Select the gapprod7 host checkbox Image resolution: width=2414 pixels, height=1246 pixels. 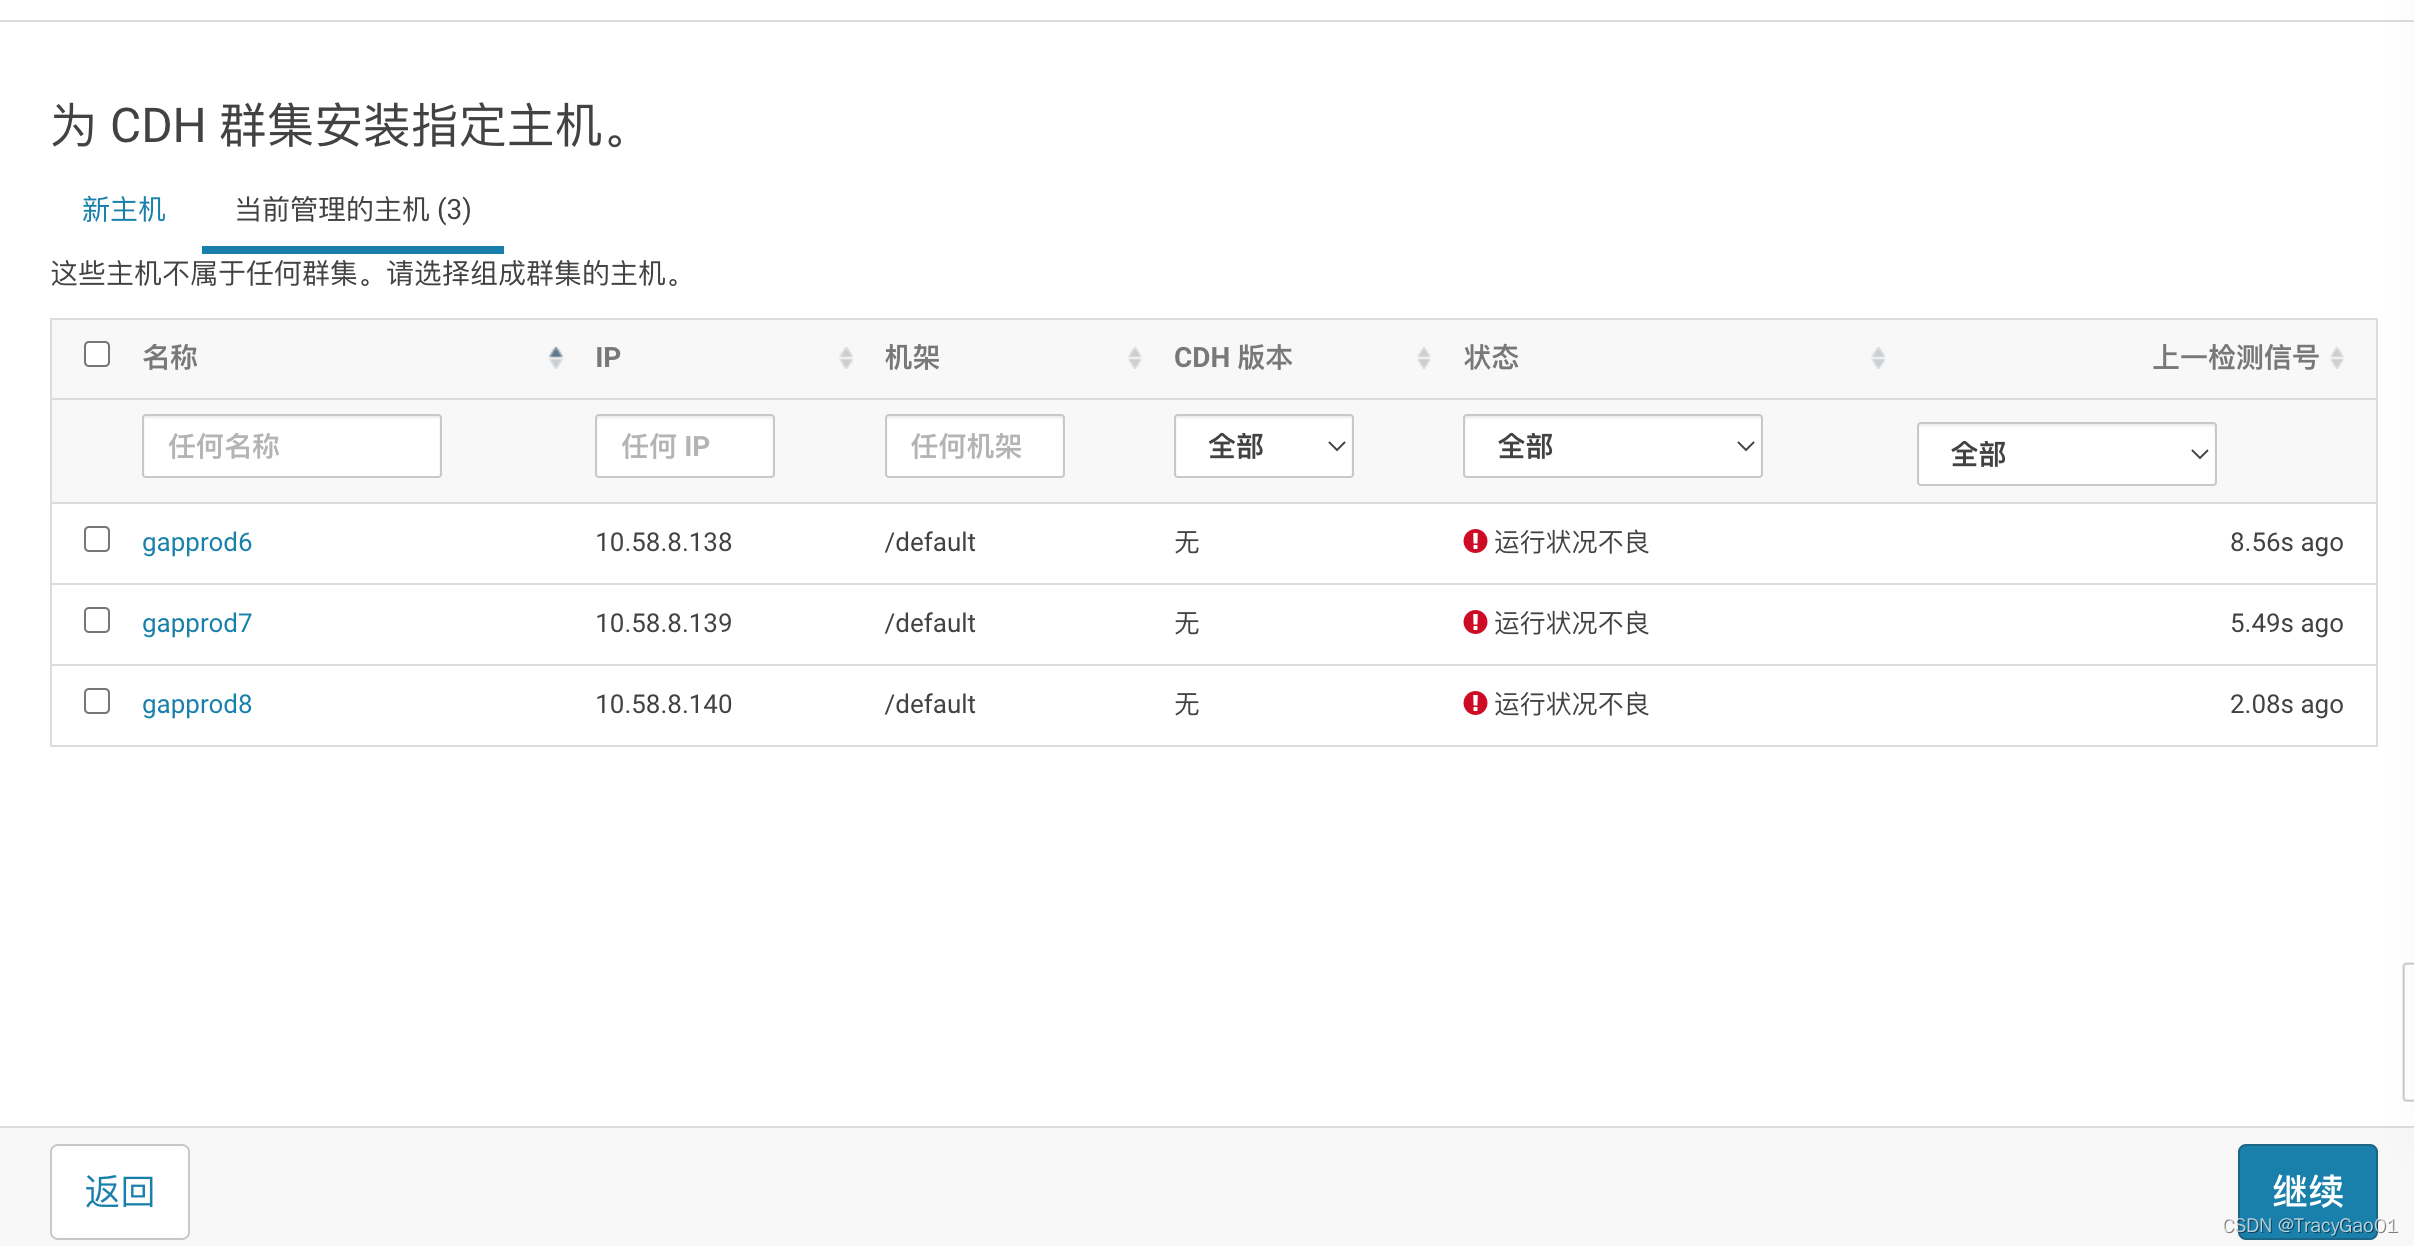[x=97, y=620]
